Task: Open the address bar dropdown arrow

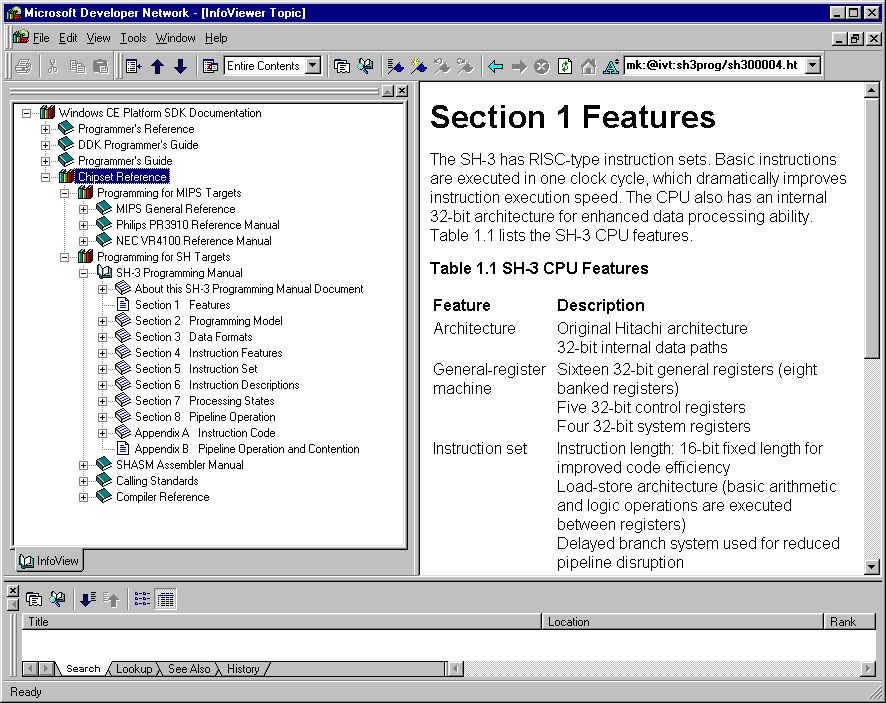Action: (813, 66)
